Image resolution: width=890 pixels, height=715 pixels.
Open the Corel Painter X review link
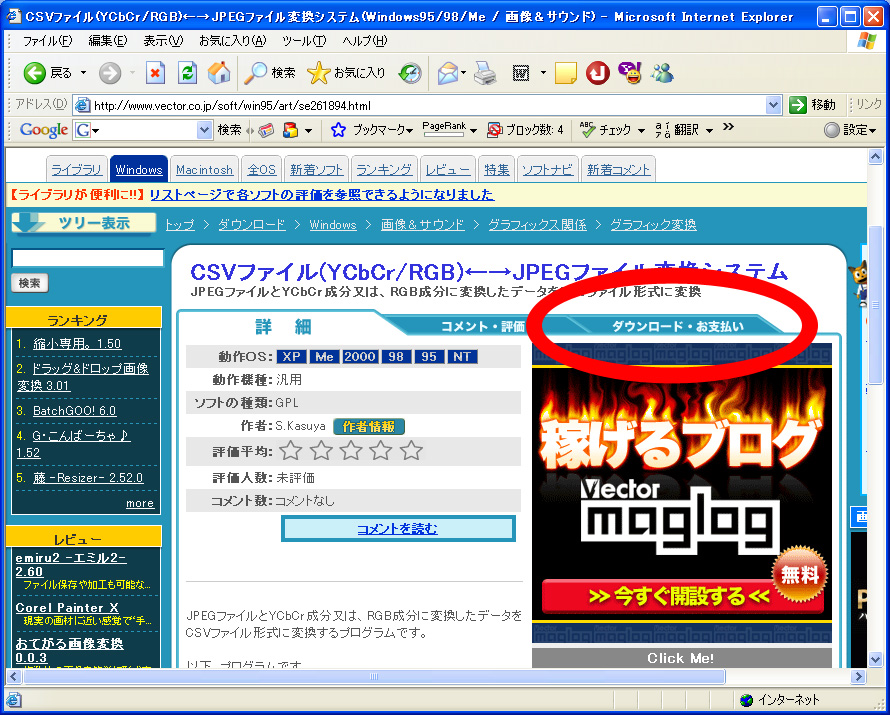click(67, 608)
